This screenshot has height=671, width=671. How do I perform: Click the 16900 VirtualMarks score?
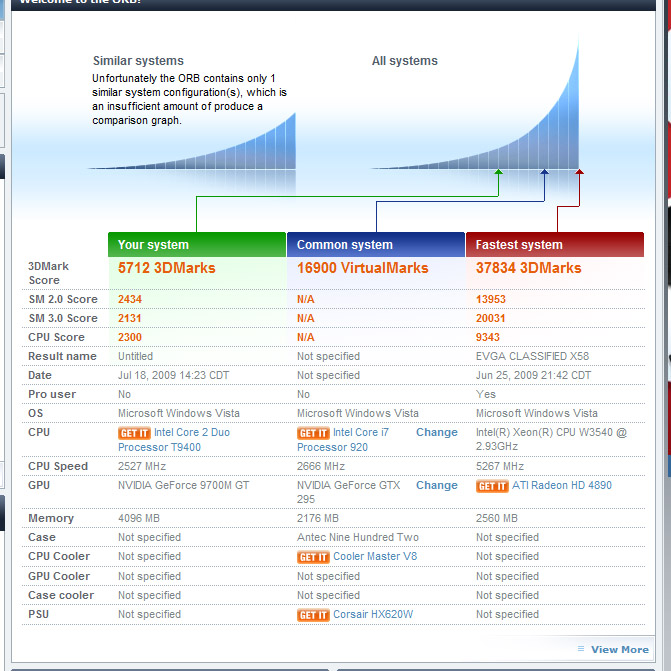pyautogui.click(x=362, y=268)
